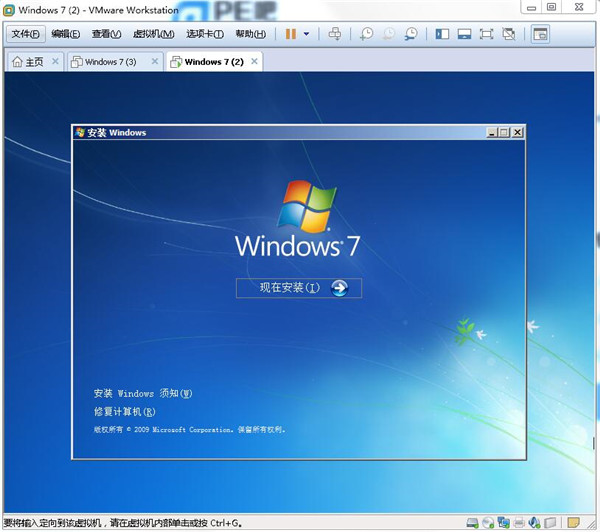This screenshot has height=532, width=600.
Task: Open the 帮助(H) menu
Action: (x=251, y=34)
